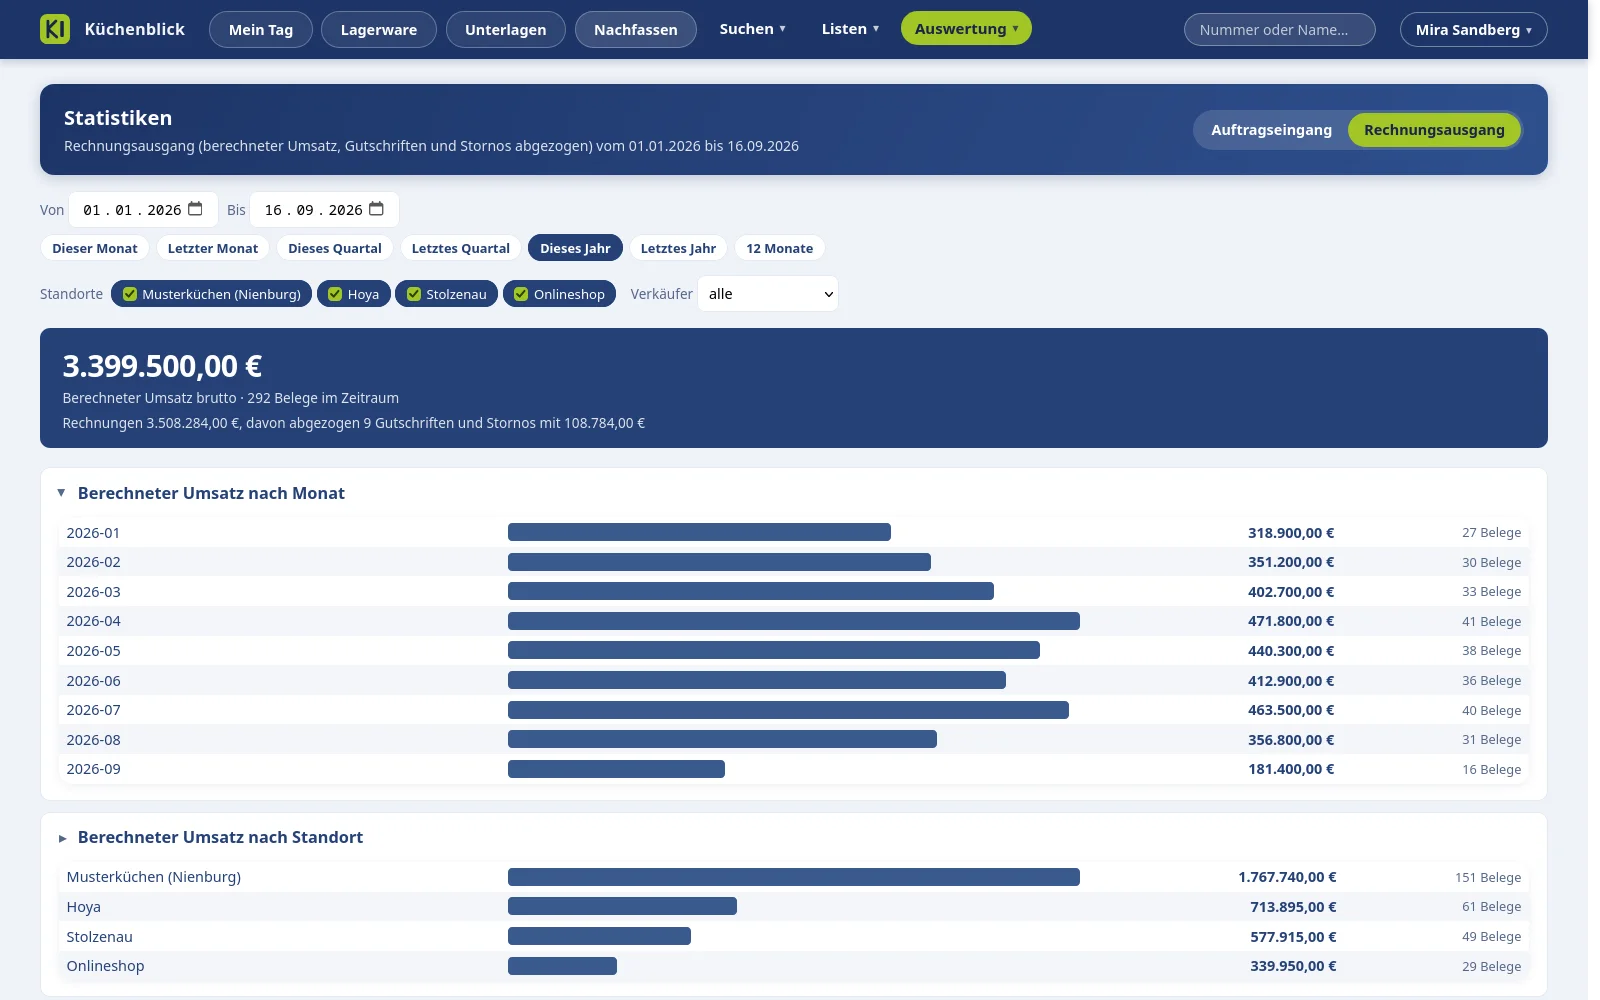Image resolution: width=1600 pixels, height=1000 pixels.
Task: Click the Bis date field
Action: pyautogui.click(x=324, y=209)
